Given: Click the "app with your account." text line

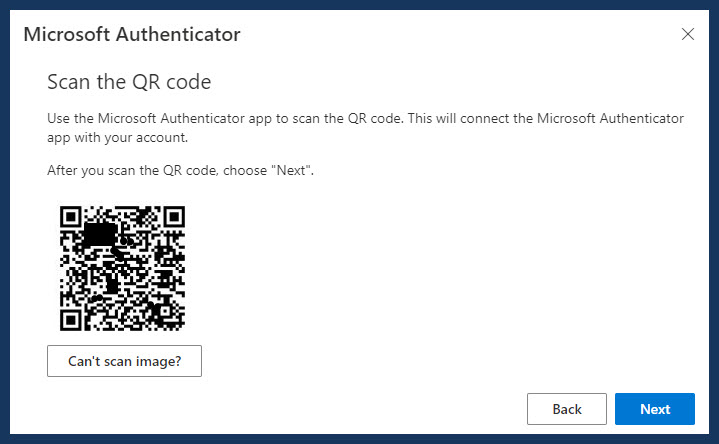Looking at the screenshot, I should point(117,138).
